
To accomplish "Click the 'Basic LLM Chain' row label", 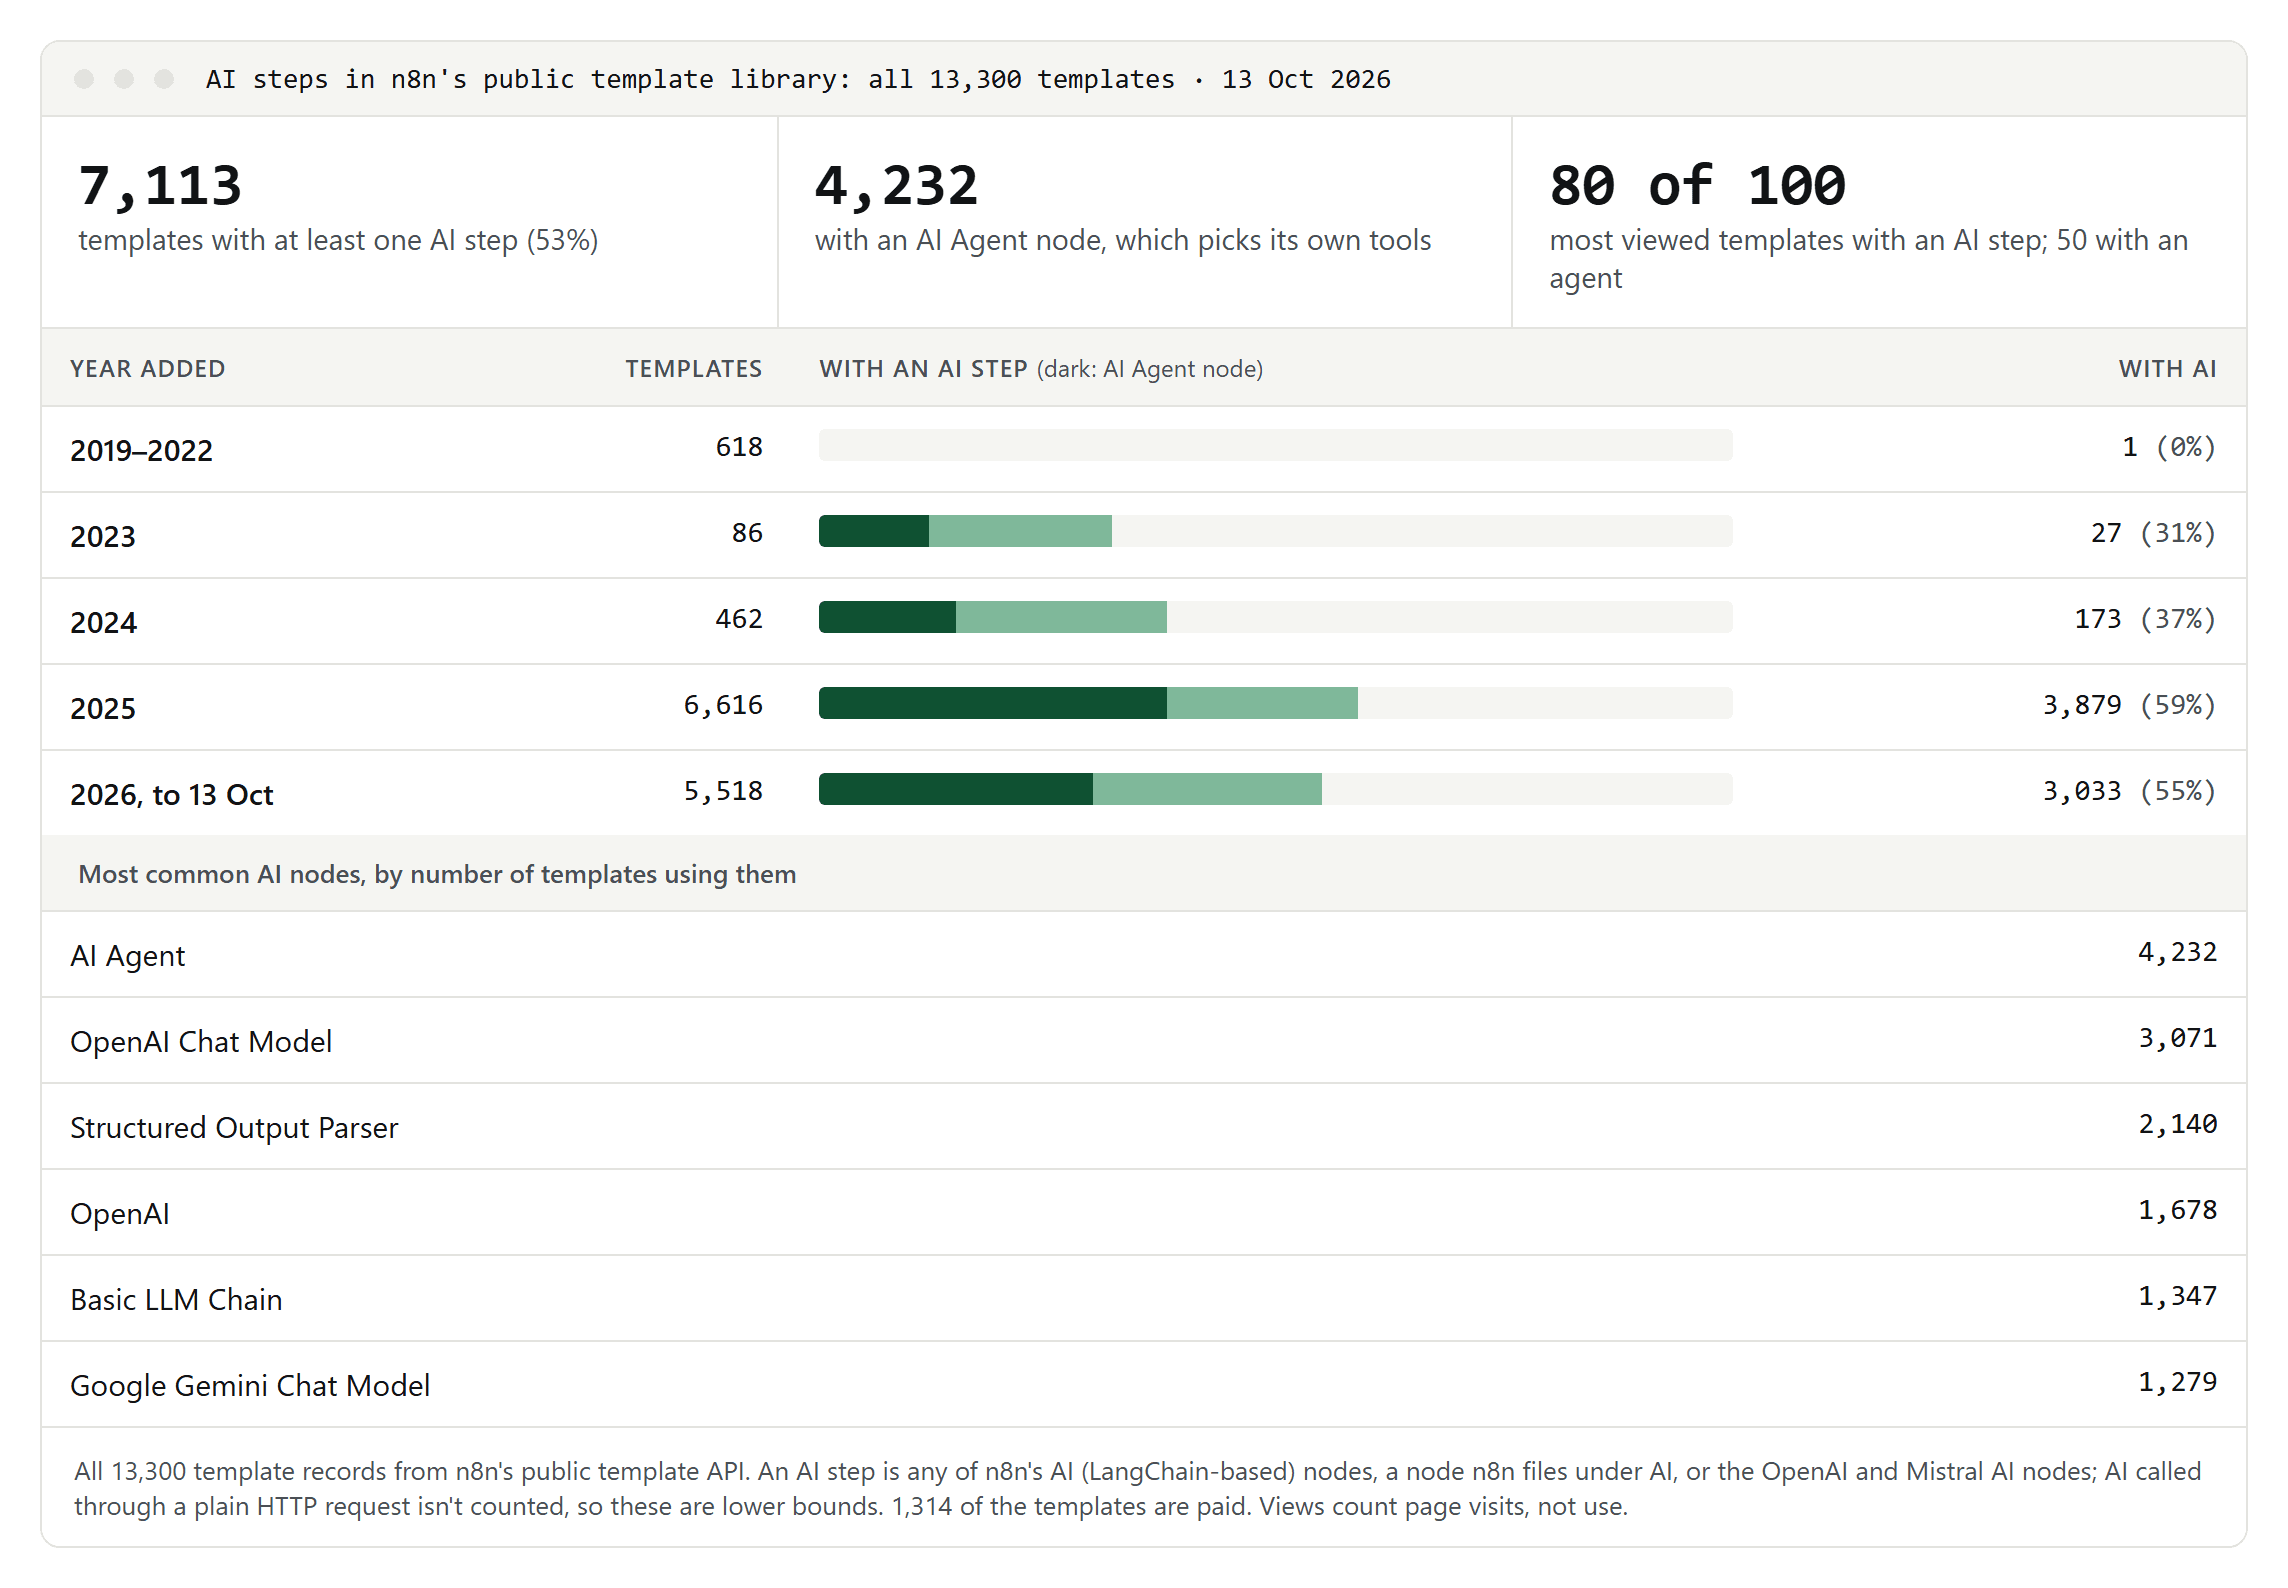I will pyautogui.click(x=176, y=1300).
